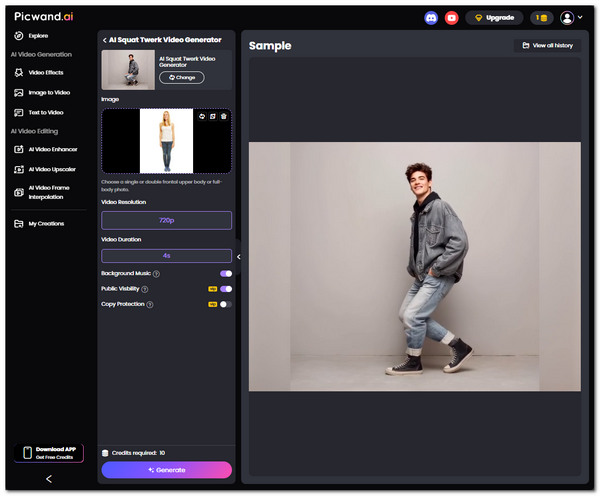
Task: Click the Copy Protection help icon
Action: point(150,304)
